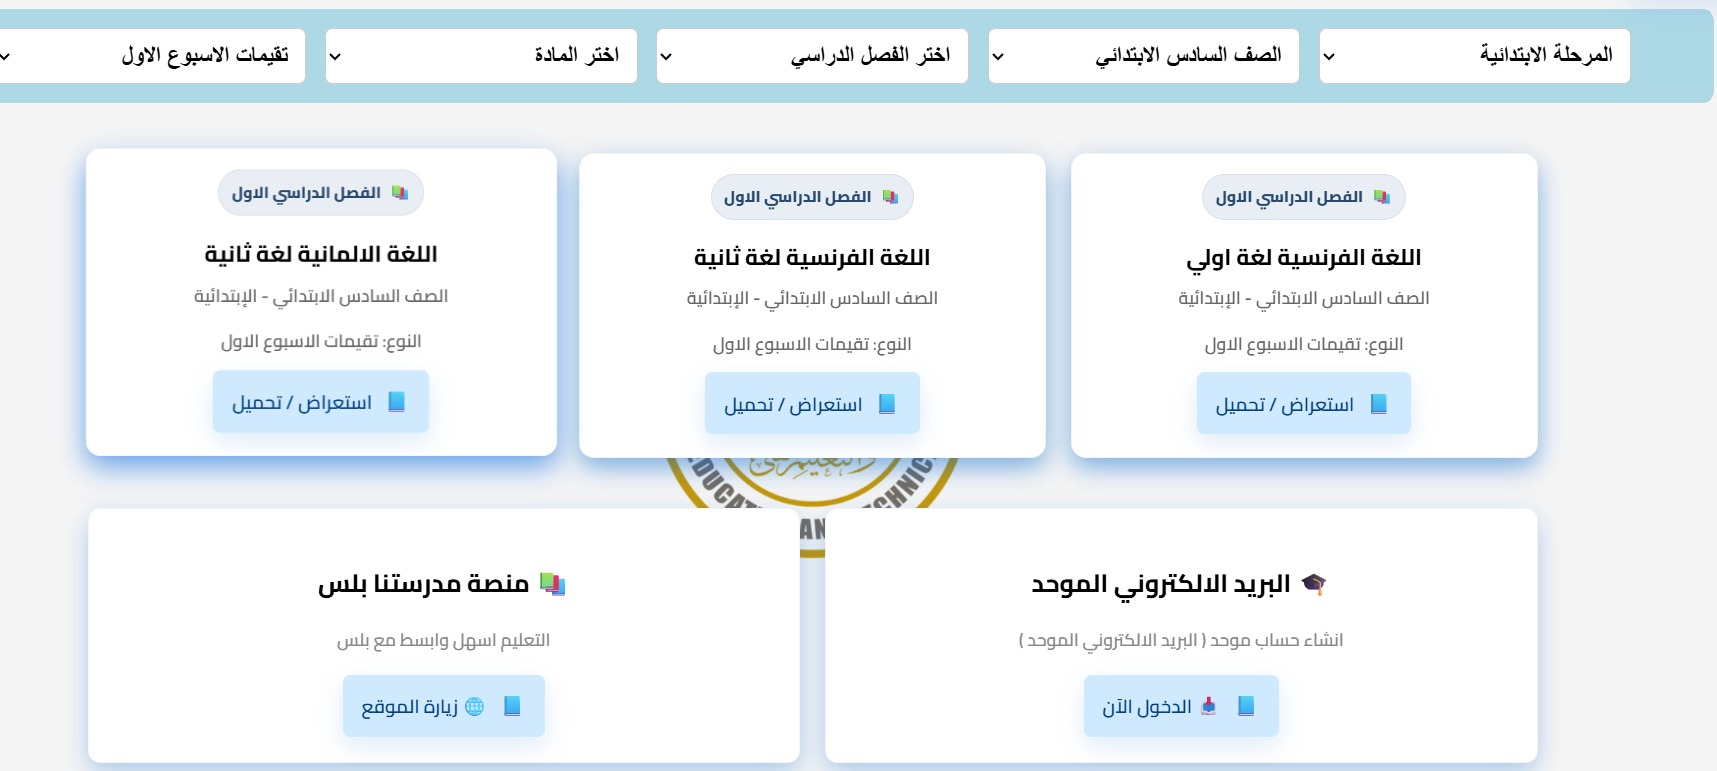The height and width of the screenshot is (771, 1717).
Task: Click the books icon next to منصة مدرستنا بلس
Action: tap(552, 584)
